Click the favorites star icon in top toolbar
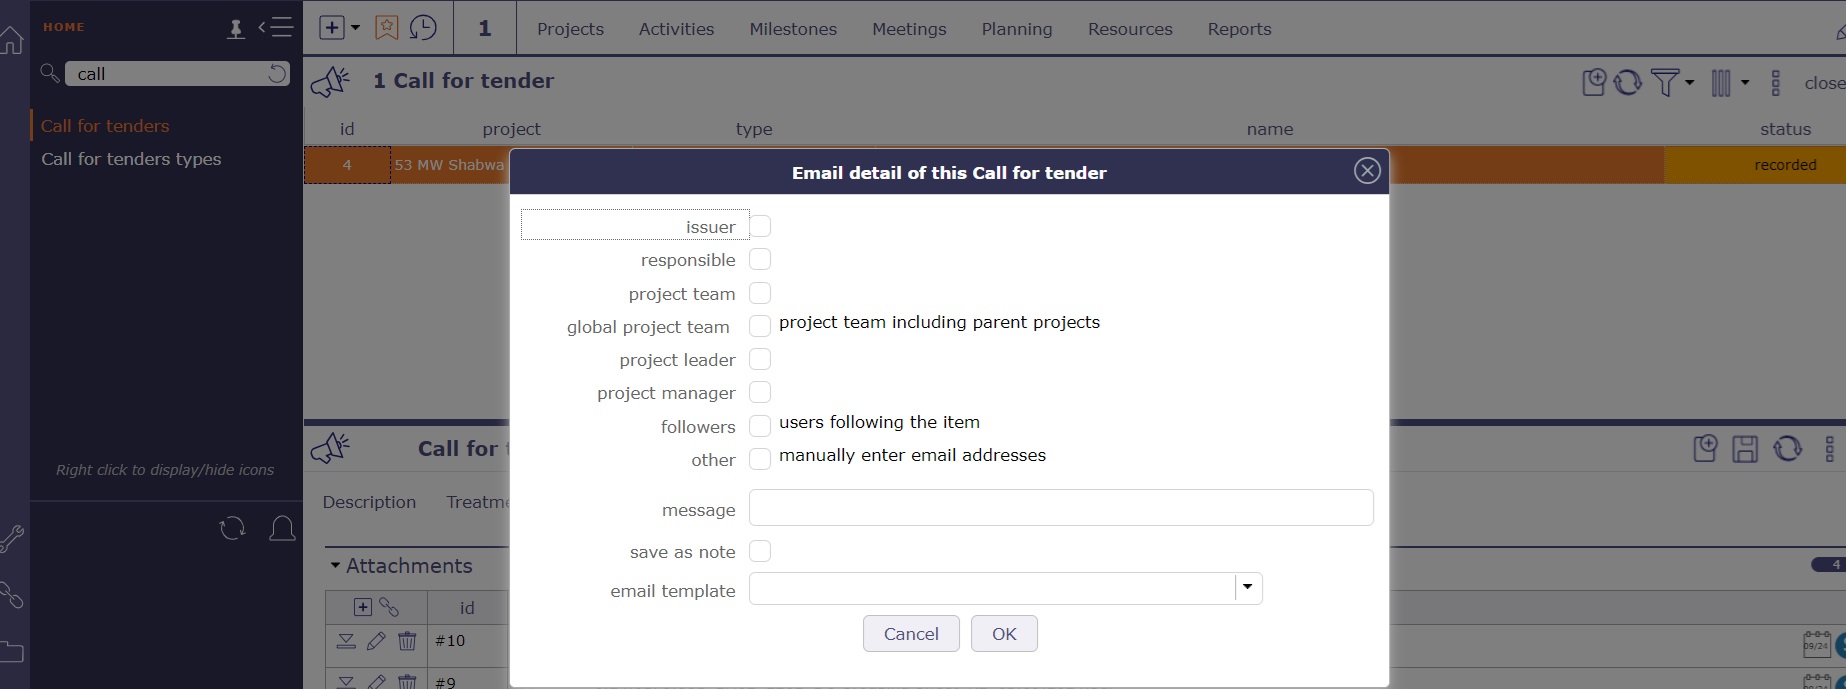The height and width of the screenshot is (689, 1846). point(386,28)
